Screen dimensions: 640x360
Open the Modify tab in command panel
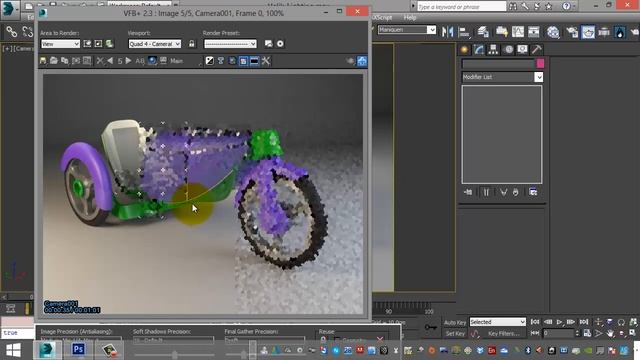pos(479,50)
